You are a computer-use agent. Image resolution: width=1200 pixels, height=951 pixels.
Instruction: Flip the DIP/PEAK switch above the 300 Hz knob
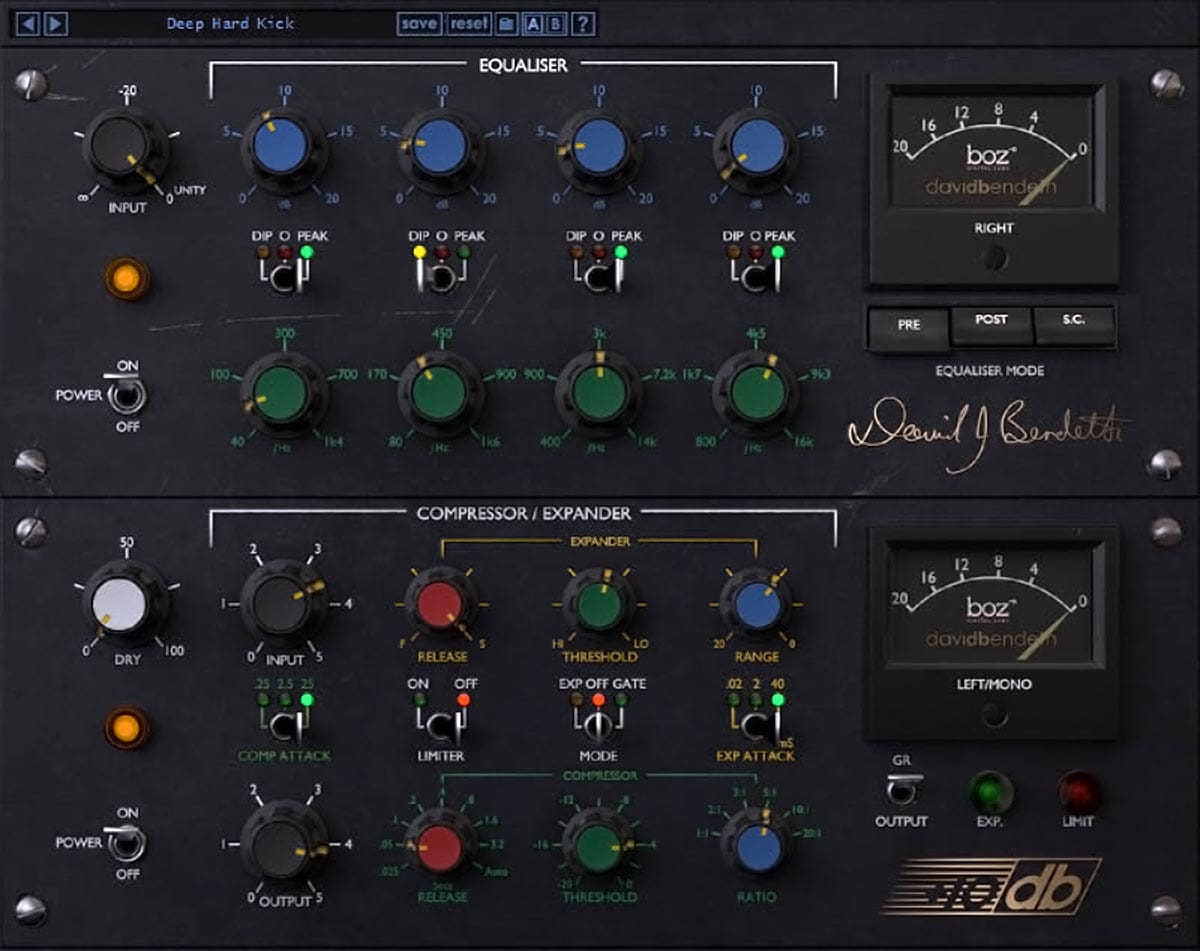coord(286,279)
